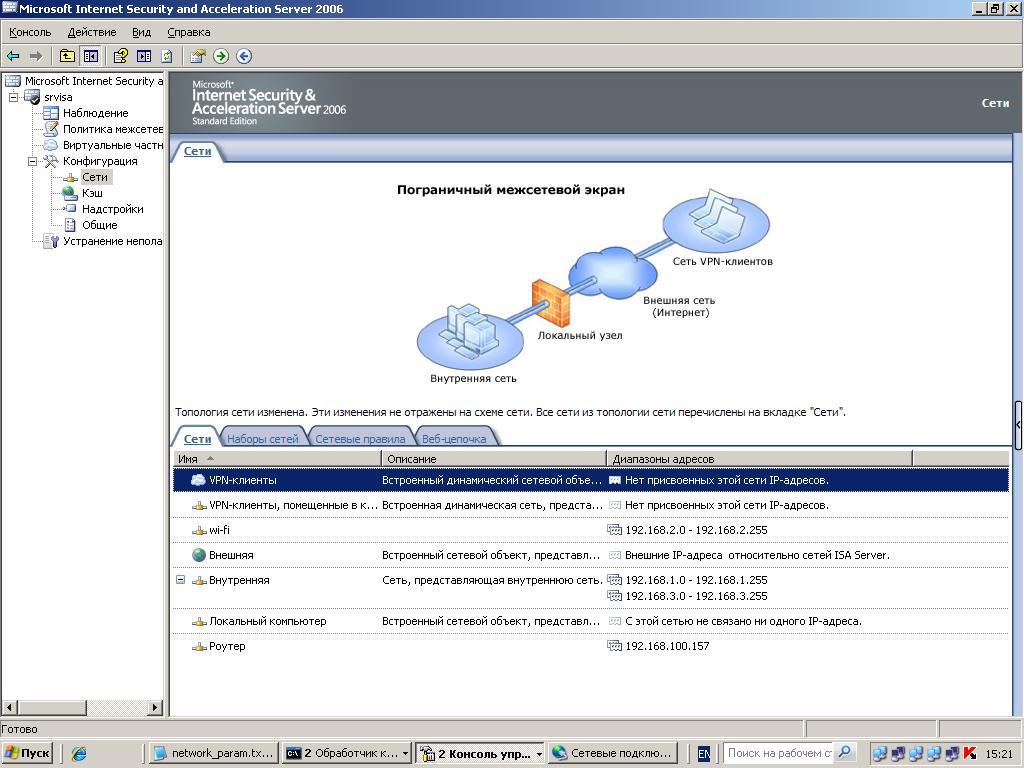Viewport: 1024px width, 768px height.
Task: Switch to the Сетевые правила tab
Action: coord(359,438)
